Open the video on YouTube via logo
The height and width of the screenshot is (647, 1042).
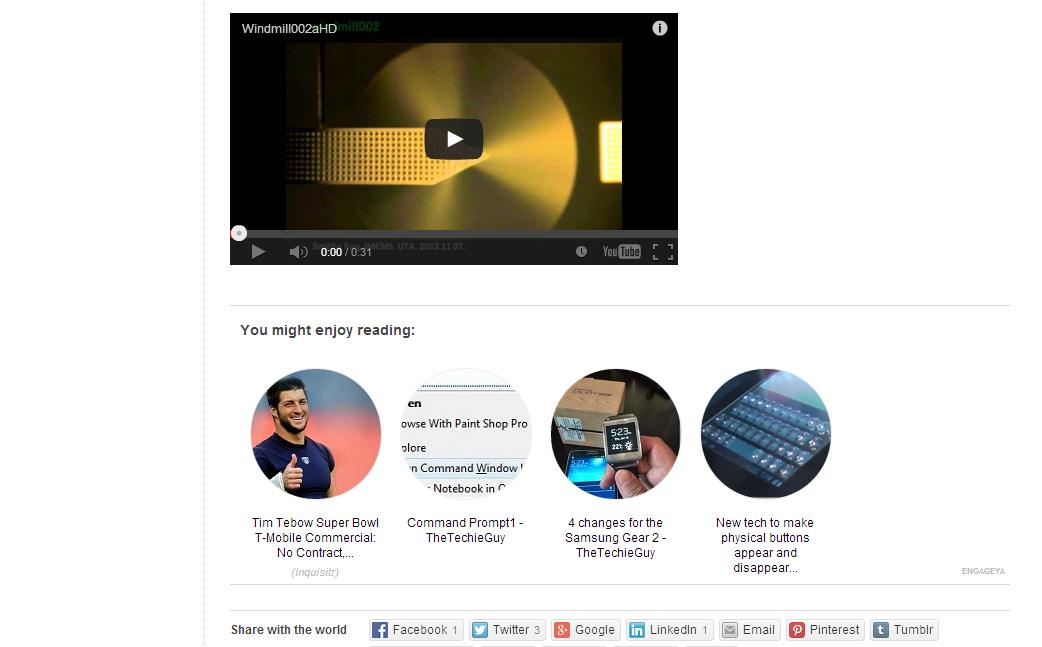[621, 252]
